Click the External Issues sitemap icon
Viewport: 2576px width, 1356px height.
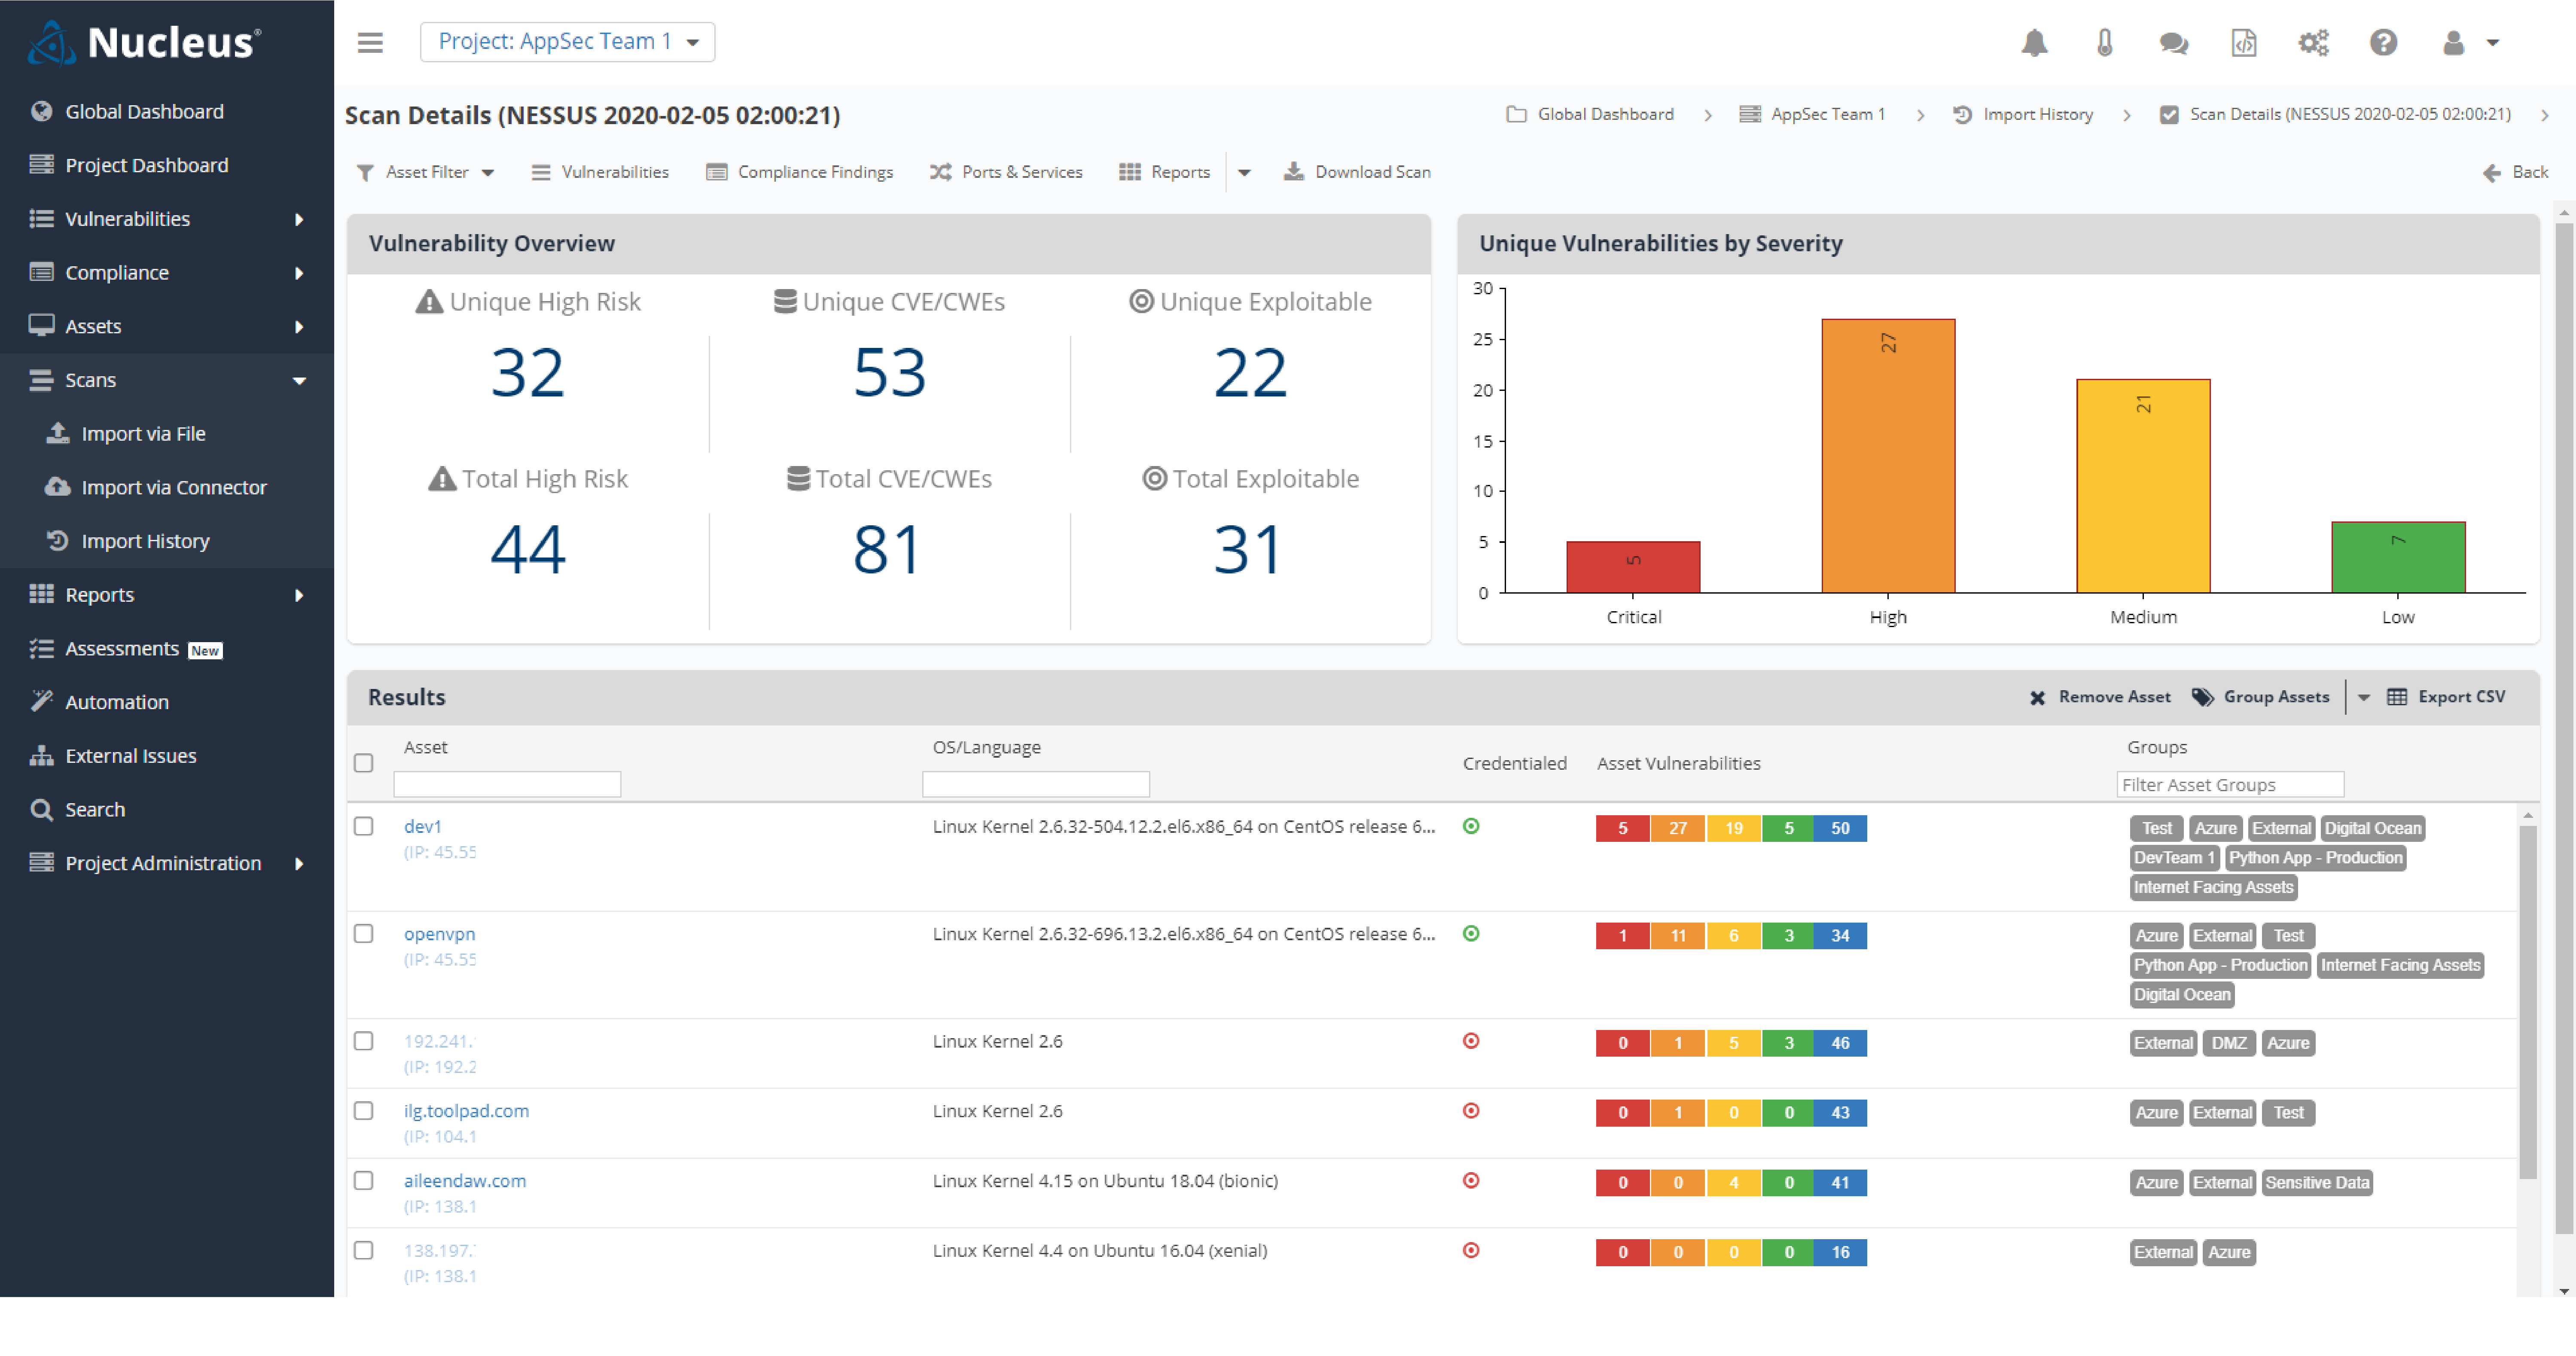click(41, 756)
